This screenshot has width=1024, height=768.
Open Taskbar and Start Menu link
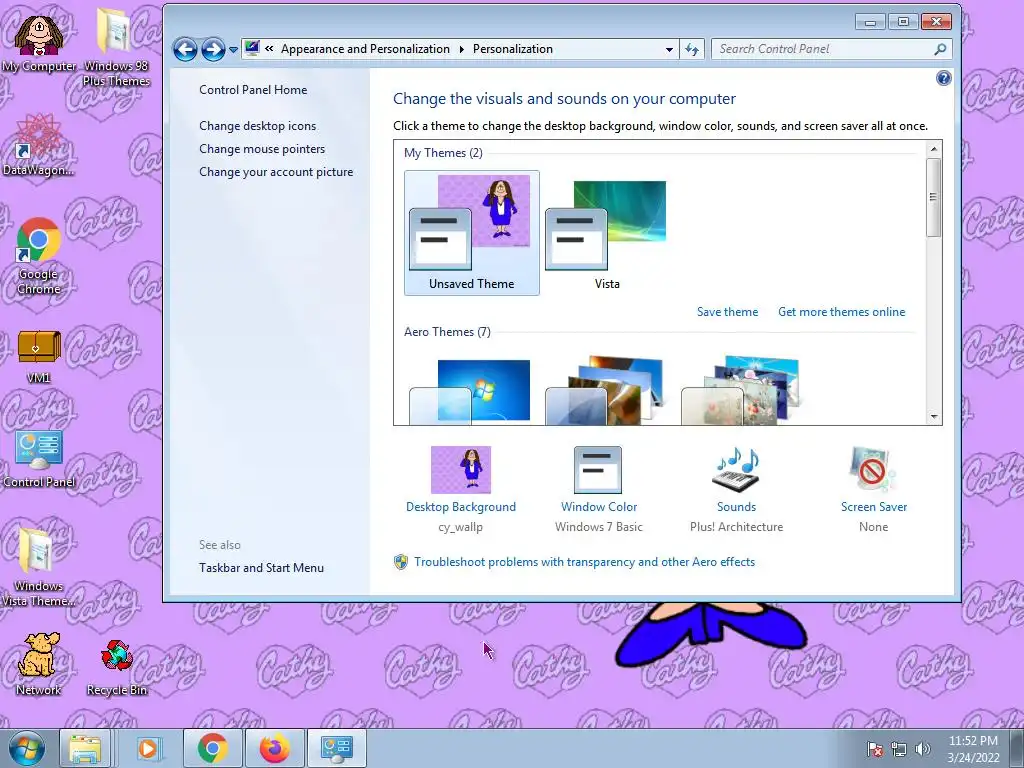[261, 568]
